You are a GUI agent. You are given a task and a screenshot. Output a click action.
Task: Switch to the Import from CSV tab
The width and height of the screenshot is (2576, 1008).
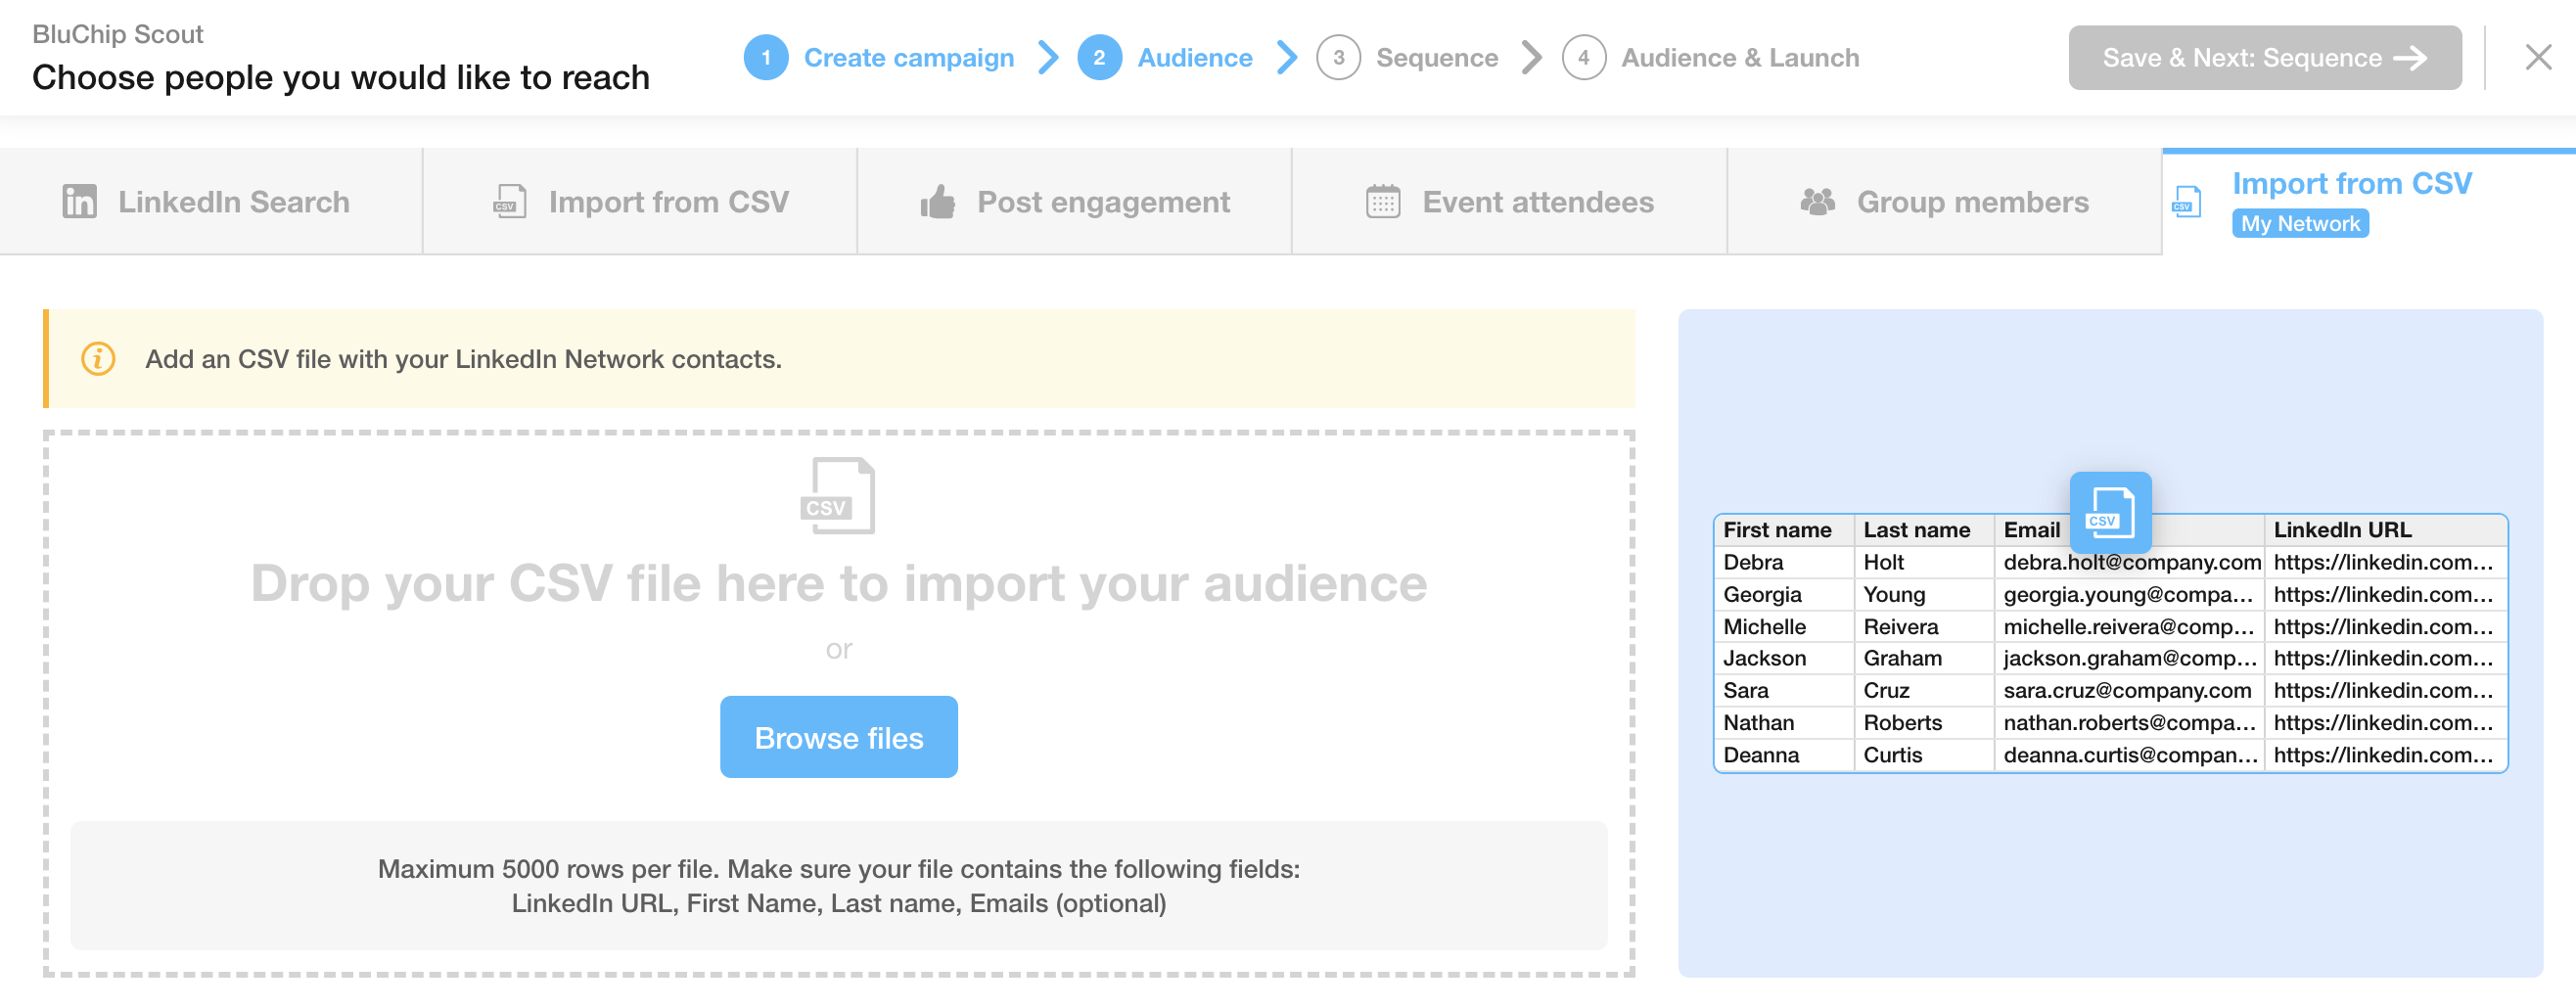[x=640, y=202]
